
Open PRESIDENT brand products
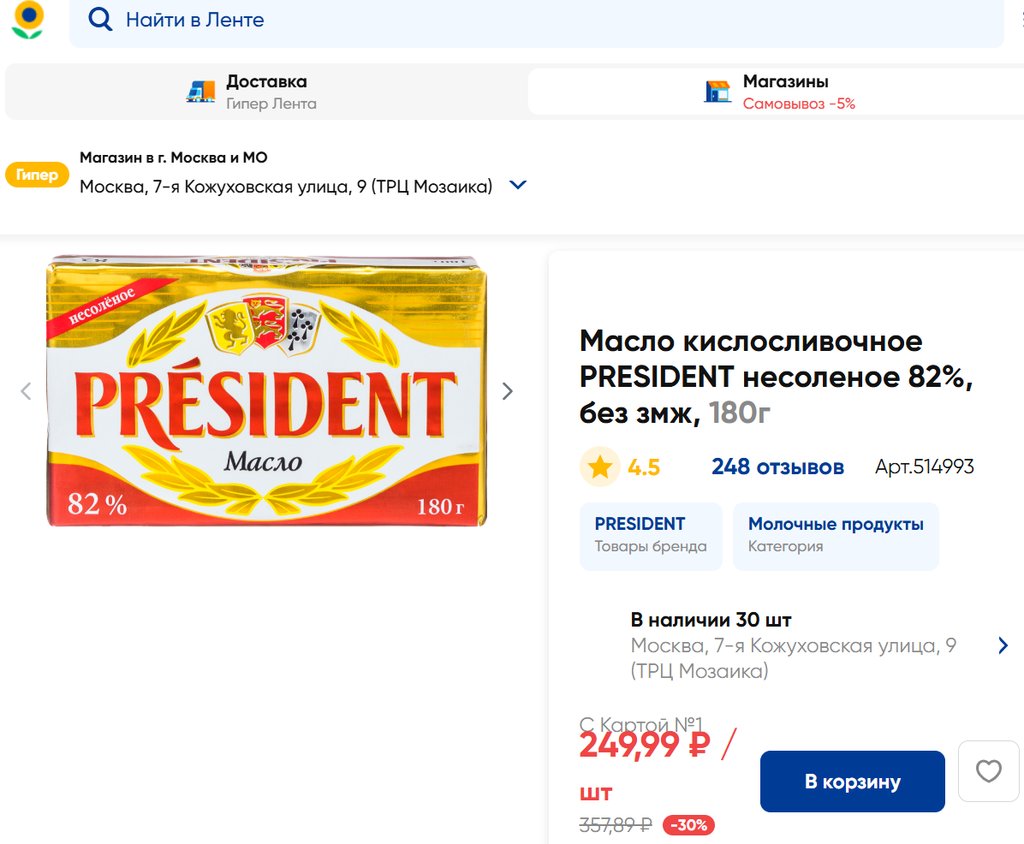click(650, 535)
